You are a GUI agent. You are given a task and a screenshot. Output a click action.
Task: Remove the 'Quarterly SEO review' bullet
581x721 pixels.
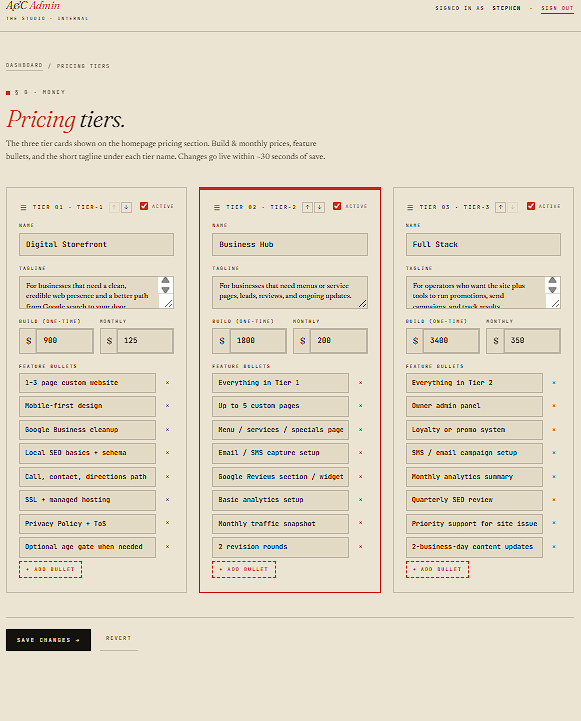pyautogui.click(x=554, y=499)
